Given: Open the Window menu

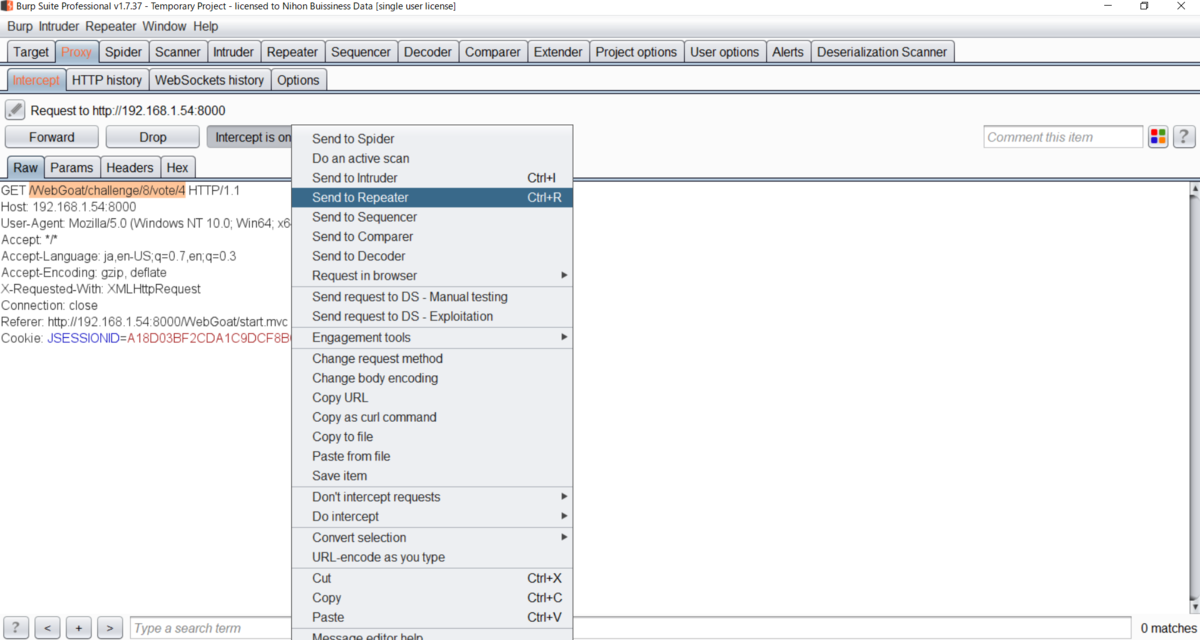Looking at the screenshot, I should (x=164, y=26).
